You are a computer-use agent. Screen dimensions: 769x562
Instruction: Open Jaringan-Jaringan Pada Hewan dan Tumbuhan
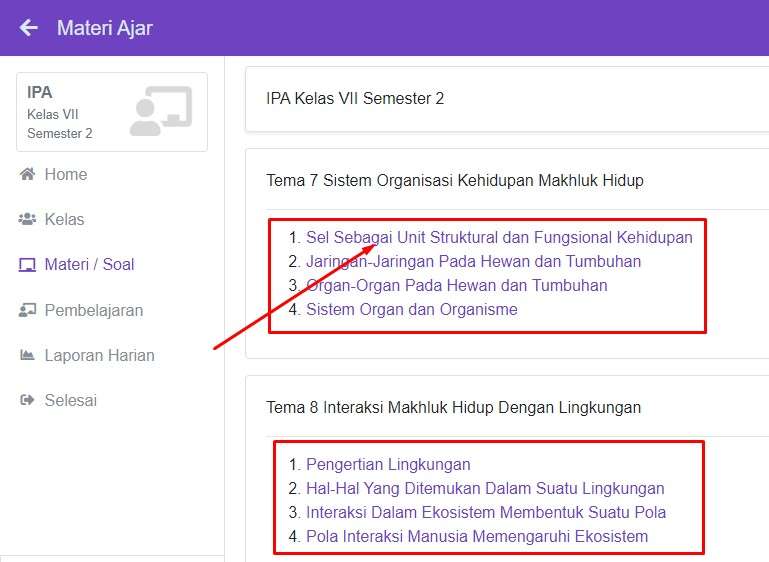pyautogui.click(x=473, y=262)
